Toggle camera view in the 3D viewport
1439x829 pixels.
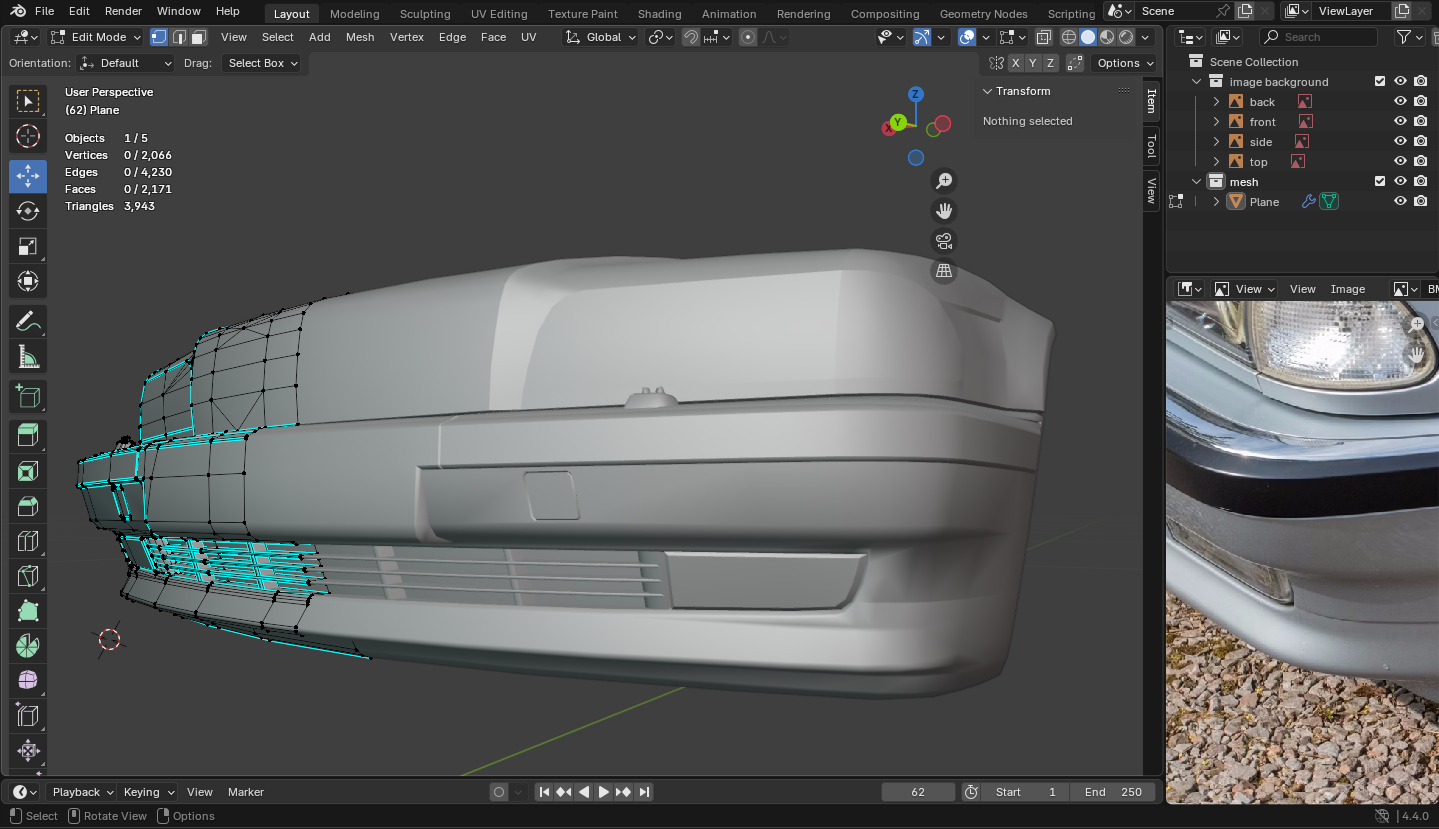point(943,241)
